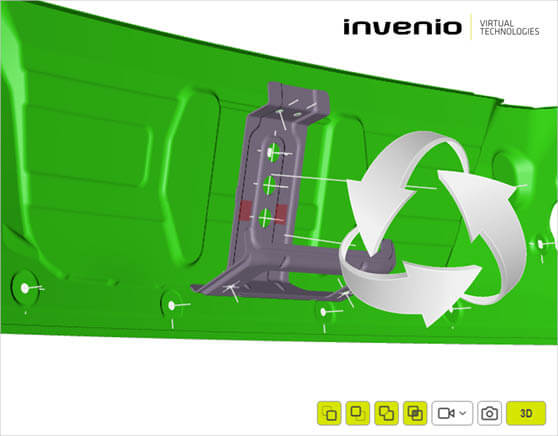This screenshot has height=436, width=558.
Task: Click the bracket's bottom mounting foot plate
Action: (x=270, y=287)
